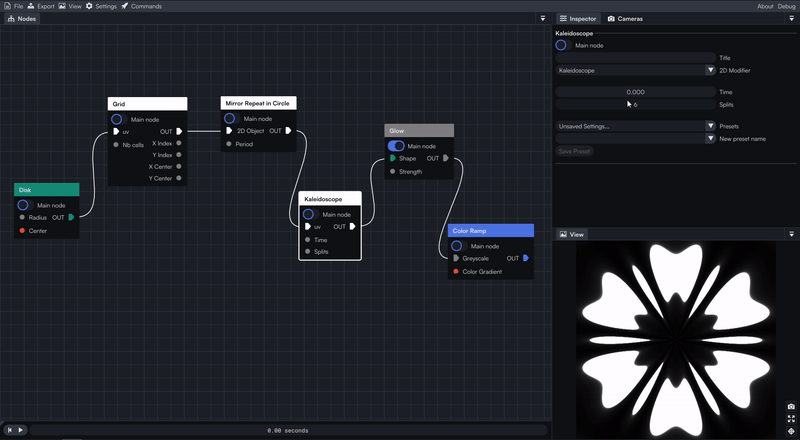Screen dimensions: 800x440
Task: Open the Presets dropdown arrow
Action: pyautogui.click(x=710, y=126)
